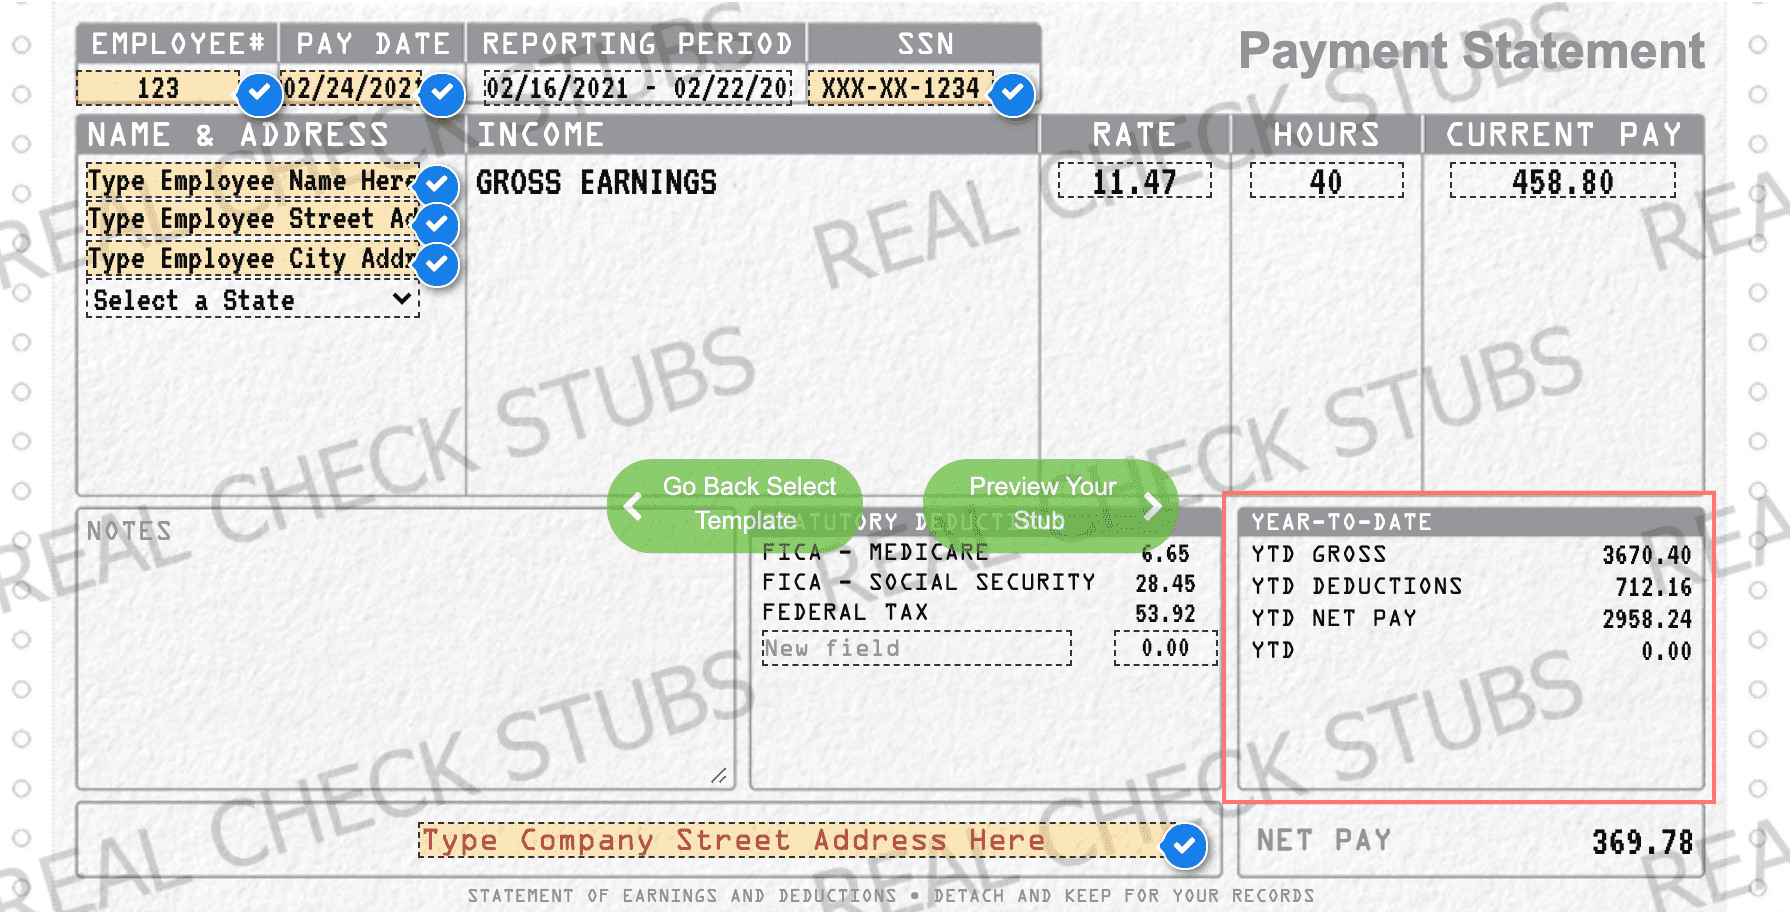Click the NET PAY amount 369.78
The width and height of the screenshot is (1792, 912).
pyautogui.click(x=1642, y=842)
